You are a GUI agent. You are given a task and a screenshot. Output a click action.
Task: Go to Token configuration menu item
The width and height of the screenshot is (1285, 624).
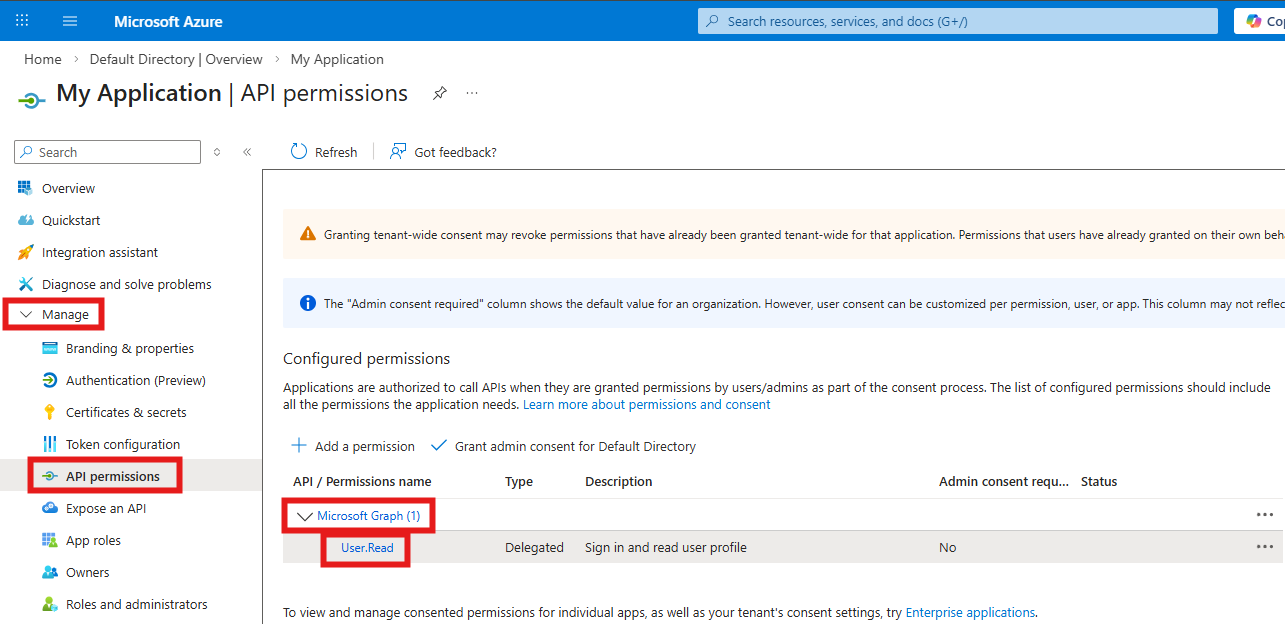pyautogui.click(x=122, y=444)
